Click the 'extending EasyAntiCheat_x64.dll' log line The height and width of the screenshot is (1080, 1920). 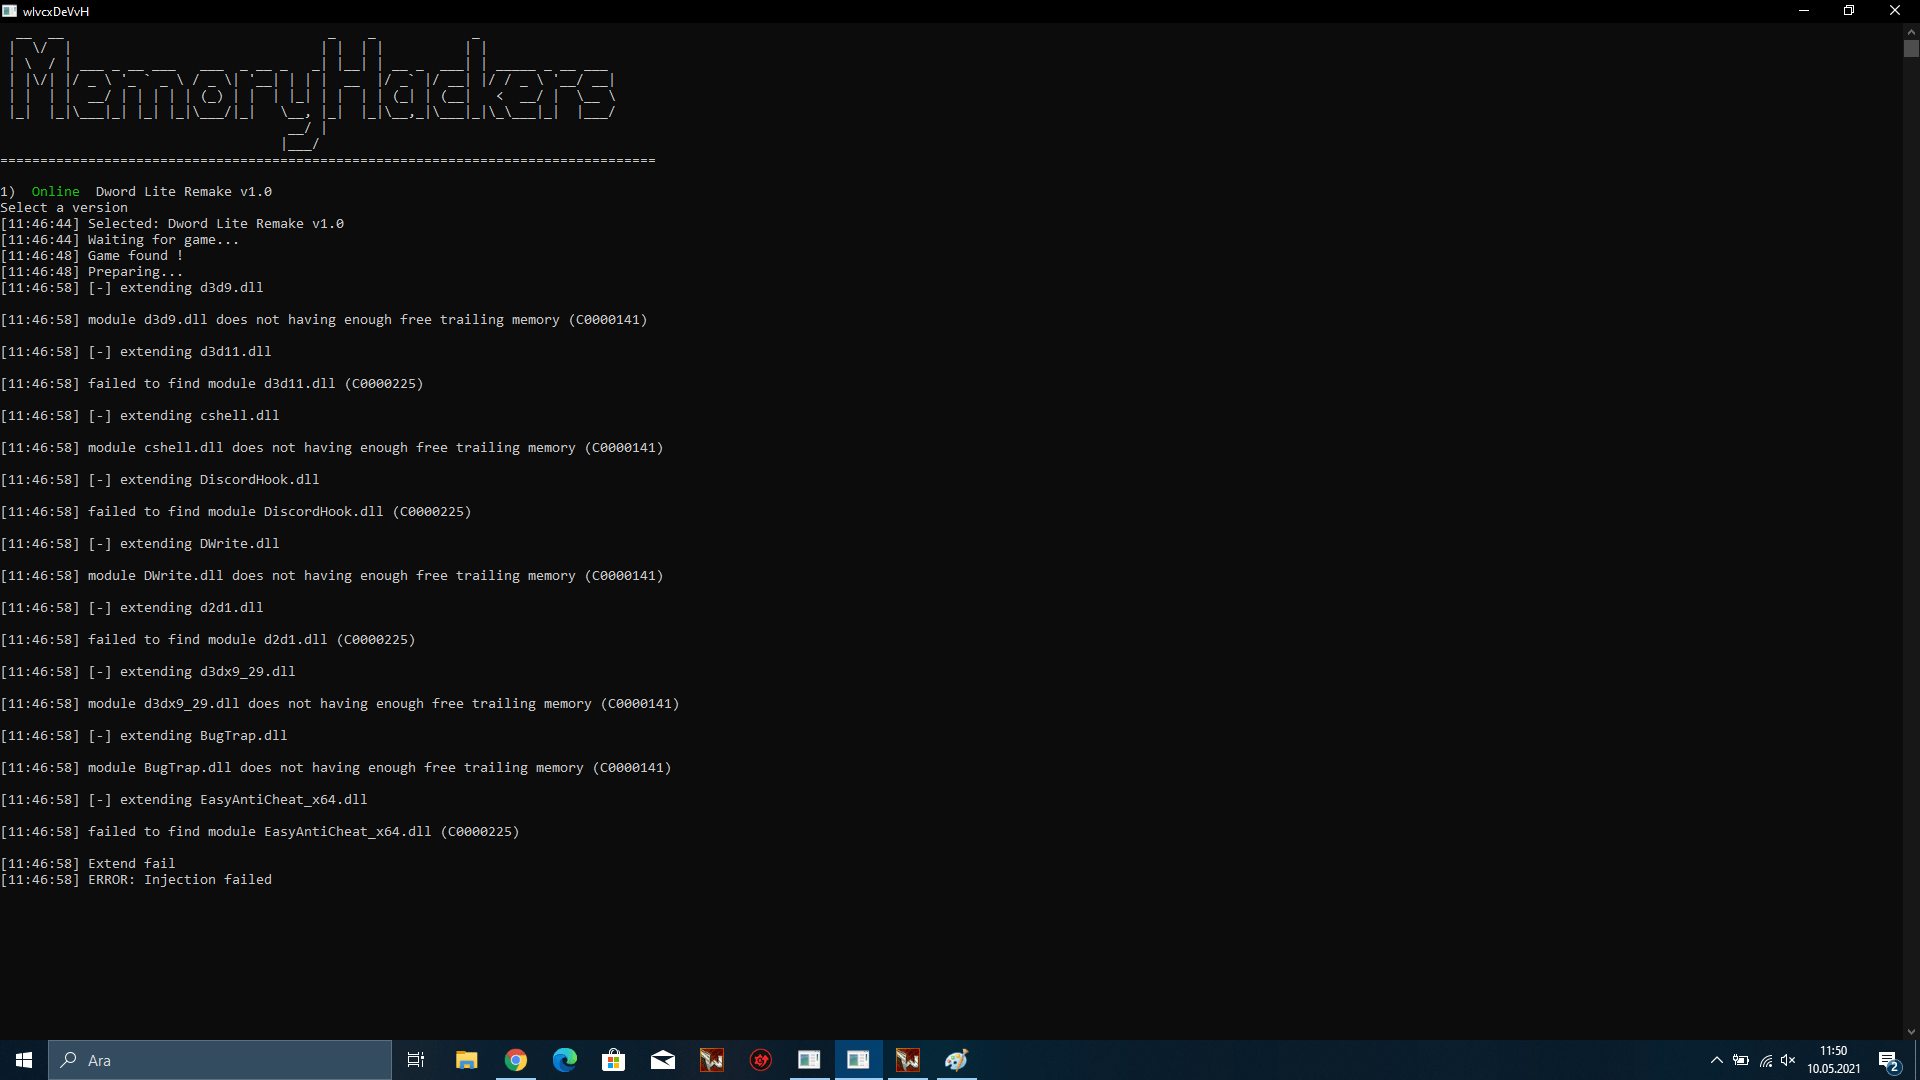click(x=184, y=799)
